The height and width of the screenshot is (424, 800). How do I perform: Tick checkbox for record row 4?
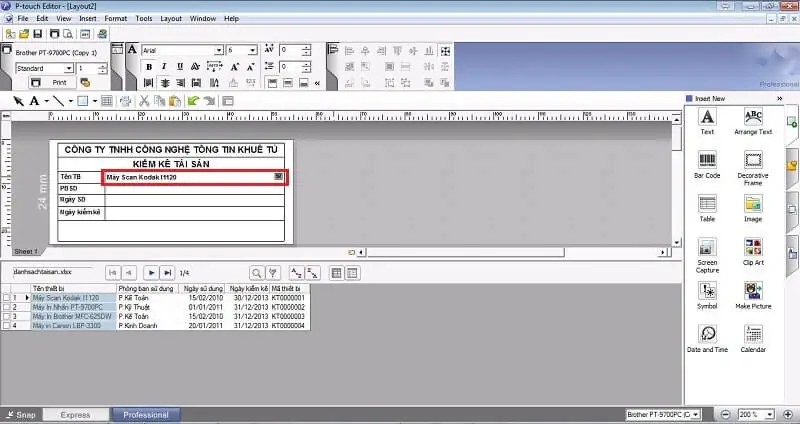point(6,326)
